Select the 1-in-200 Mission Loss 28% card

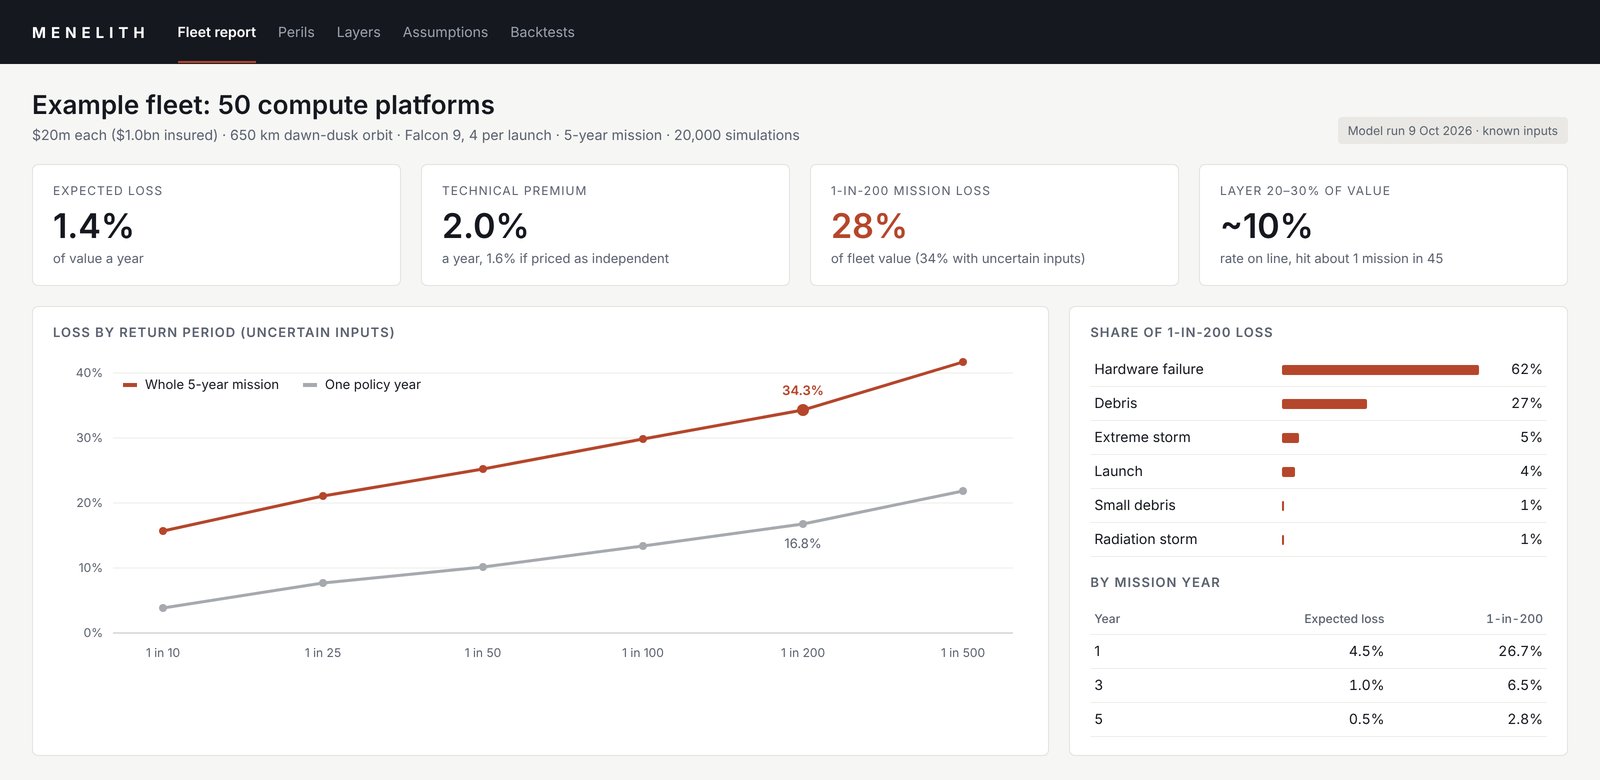point(994,225)
